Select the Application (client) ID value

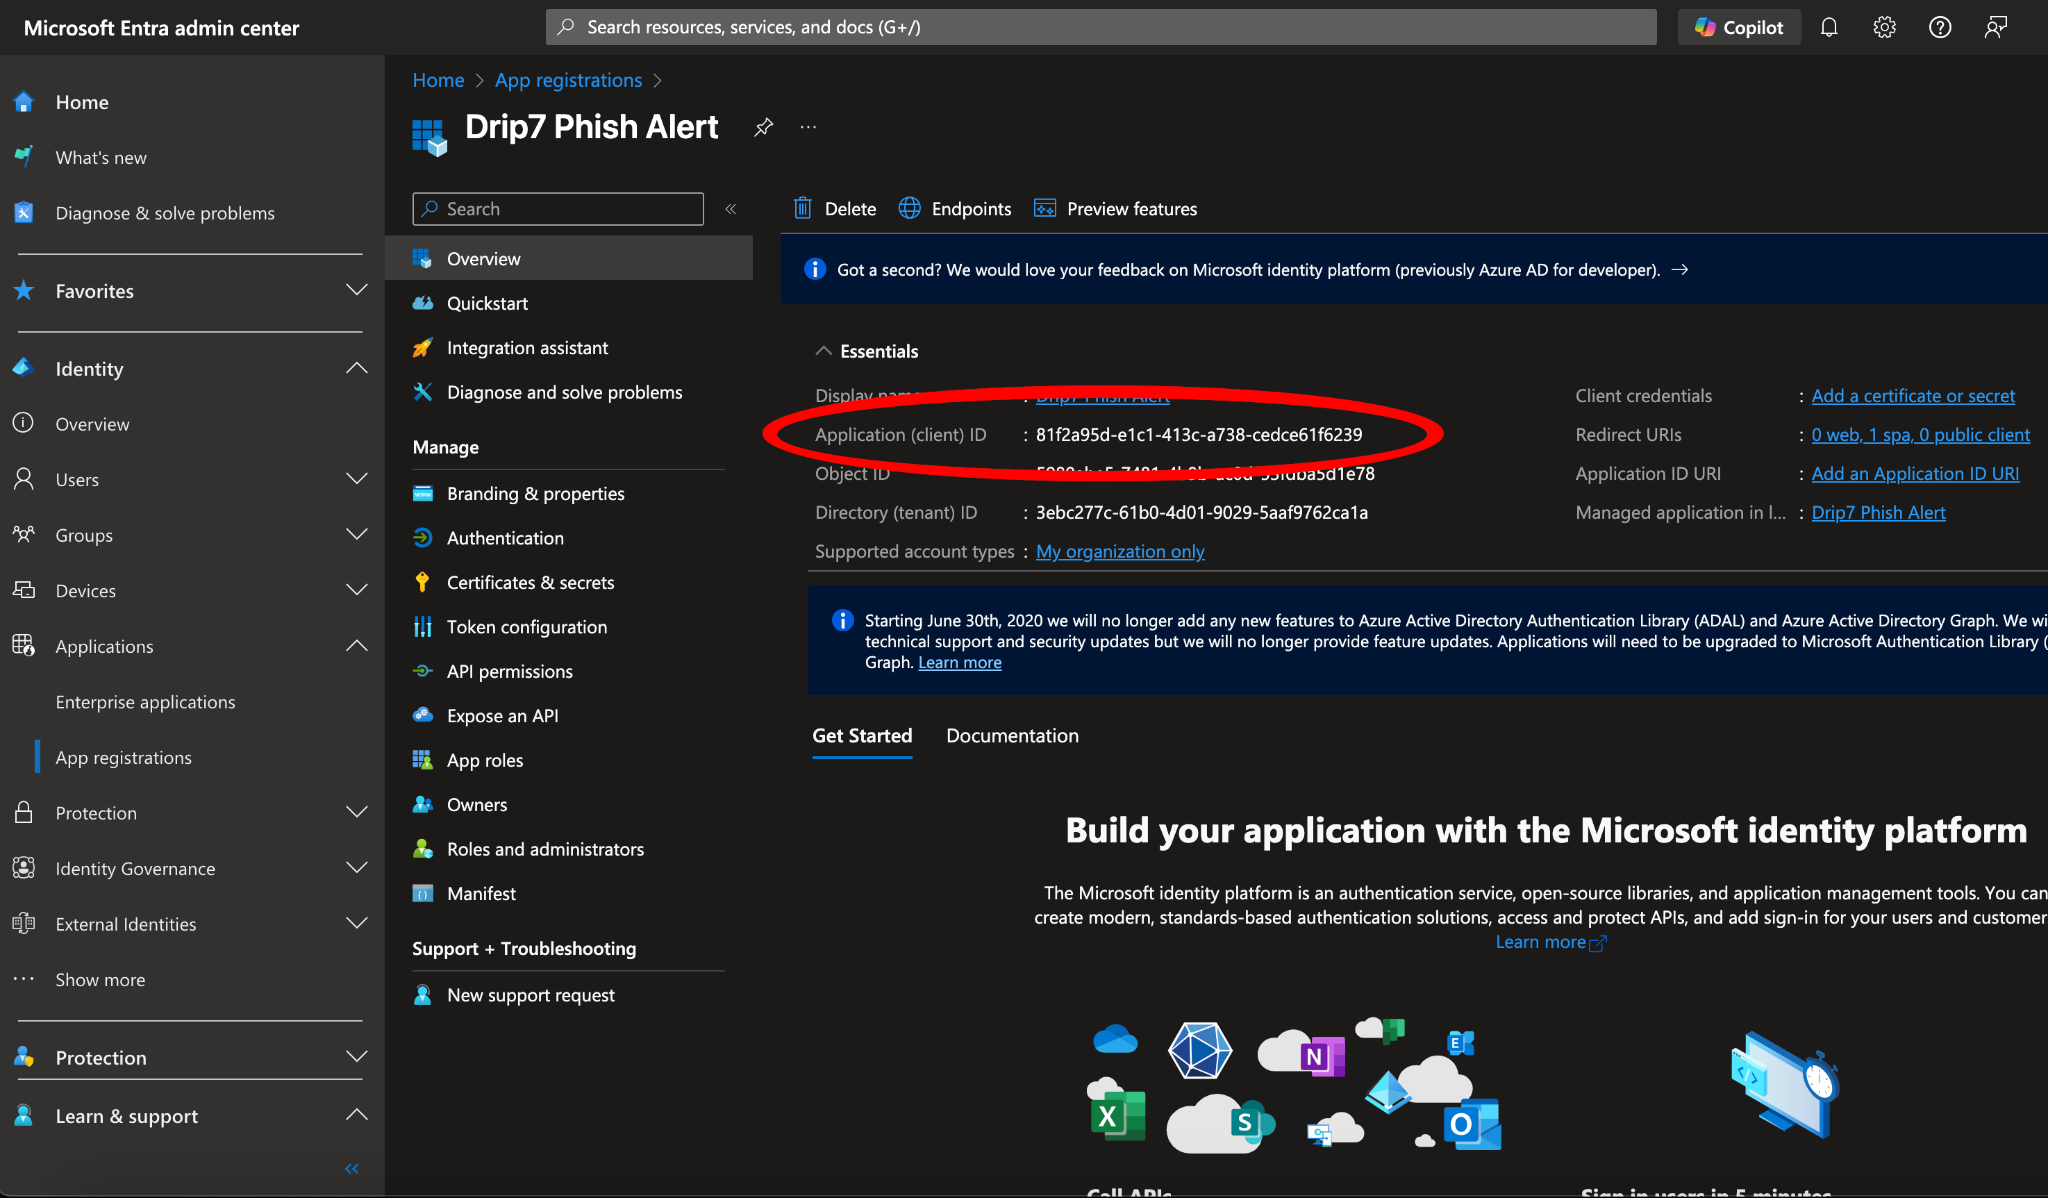pyautogui.click(x=1199, y=435)
